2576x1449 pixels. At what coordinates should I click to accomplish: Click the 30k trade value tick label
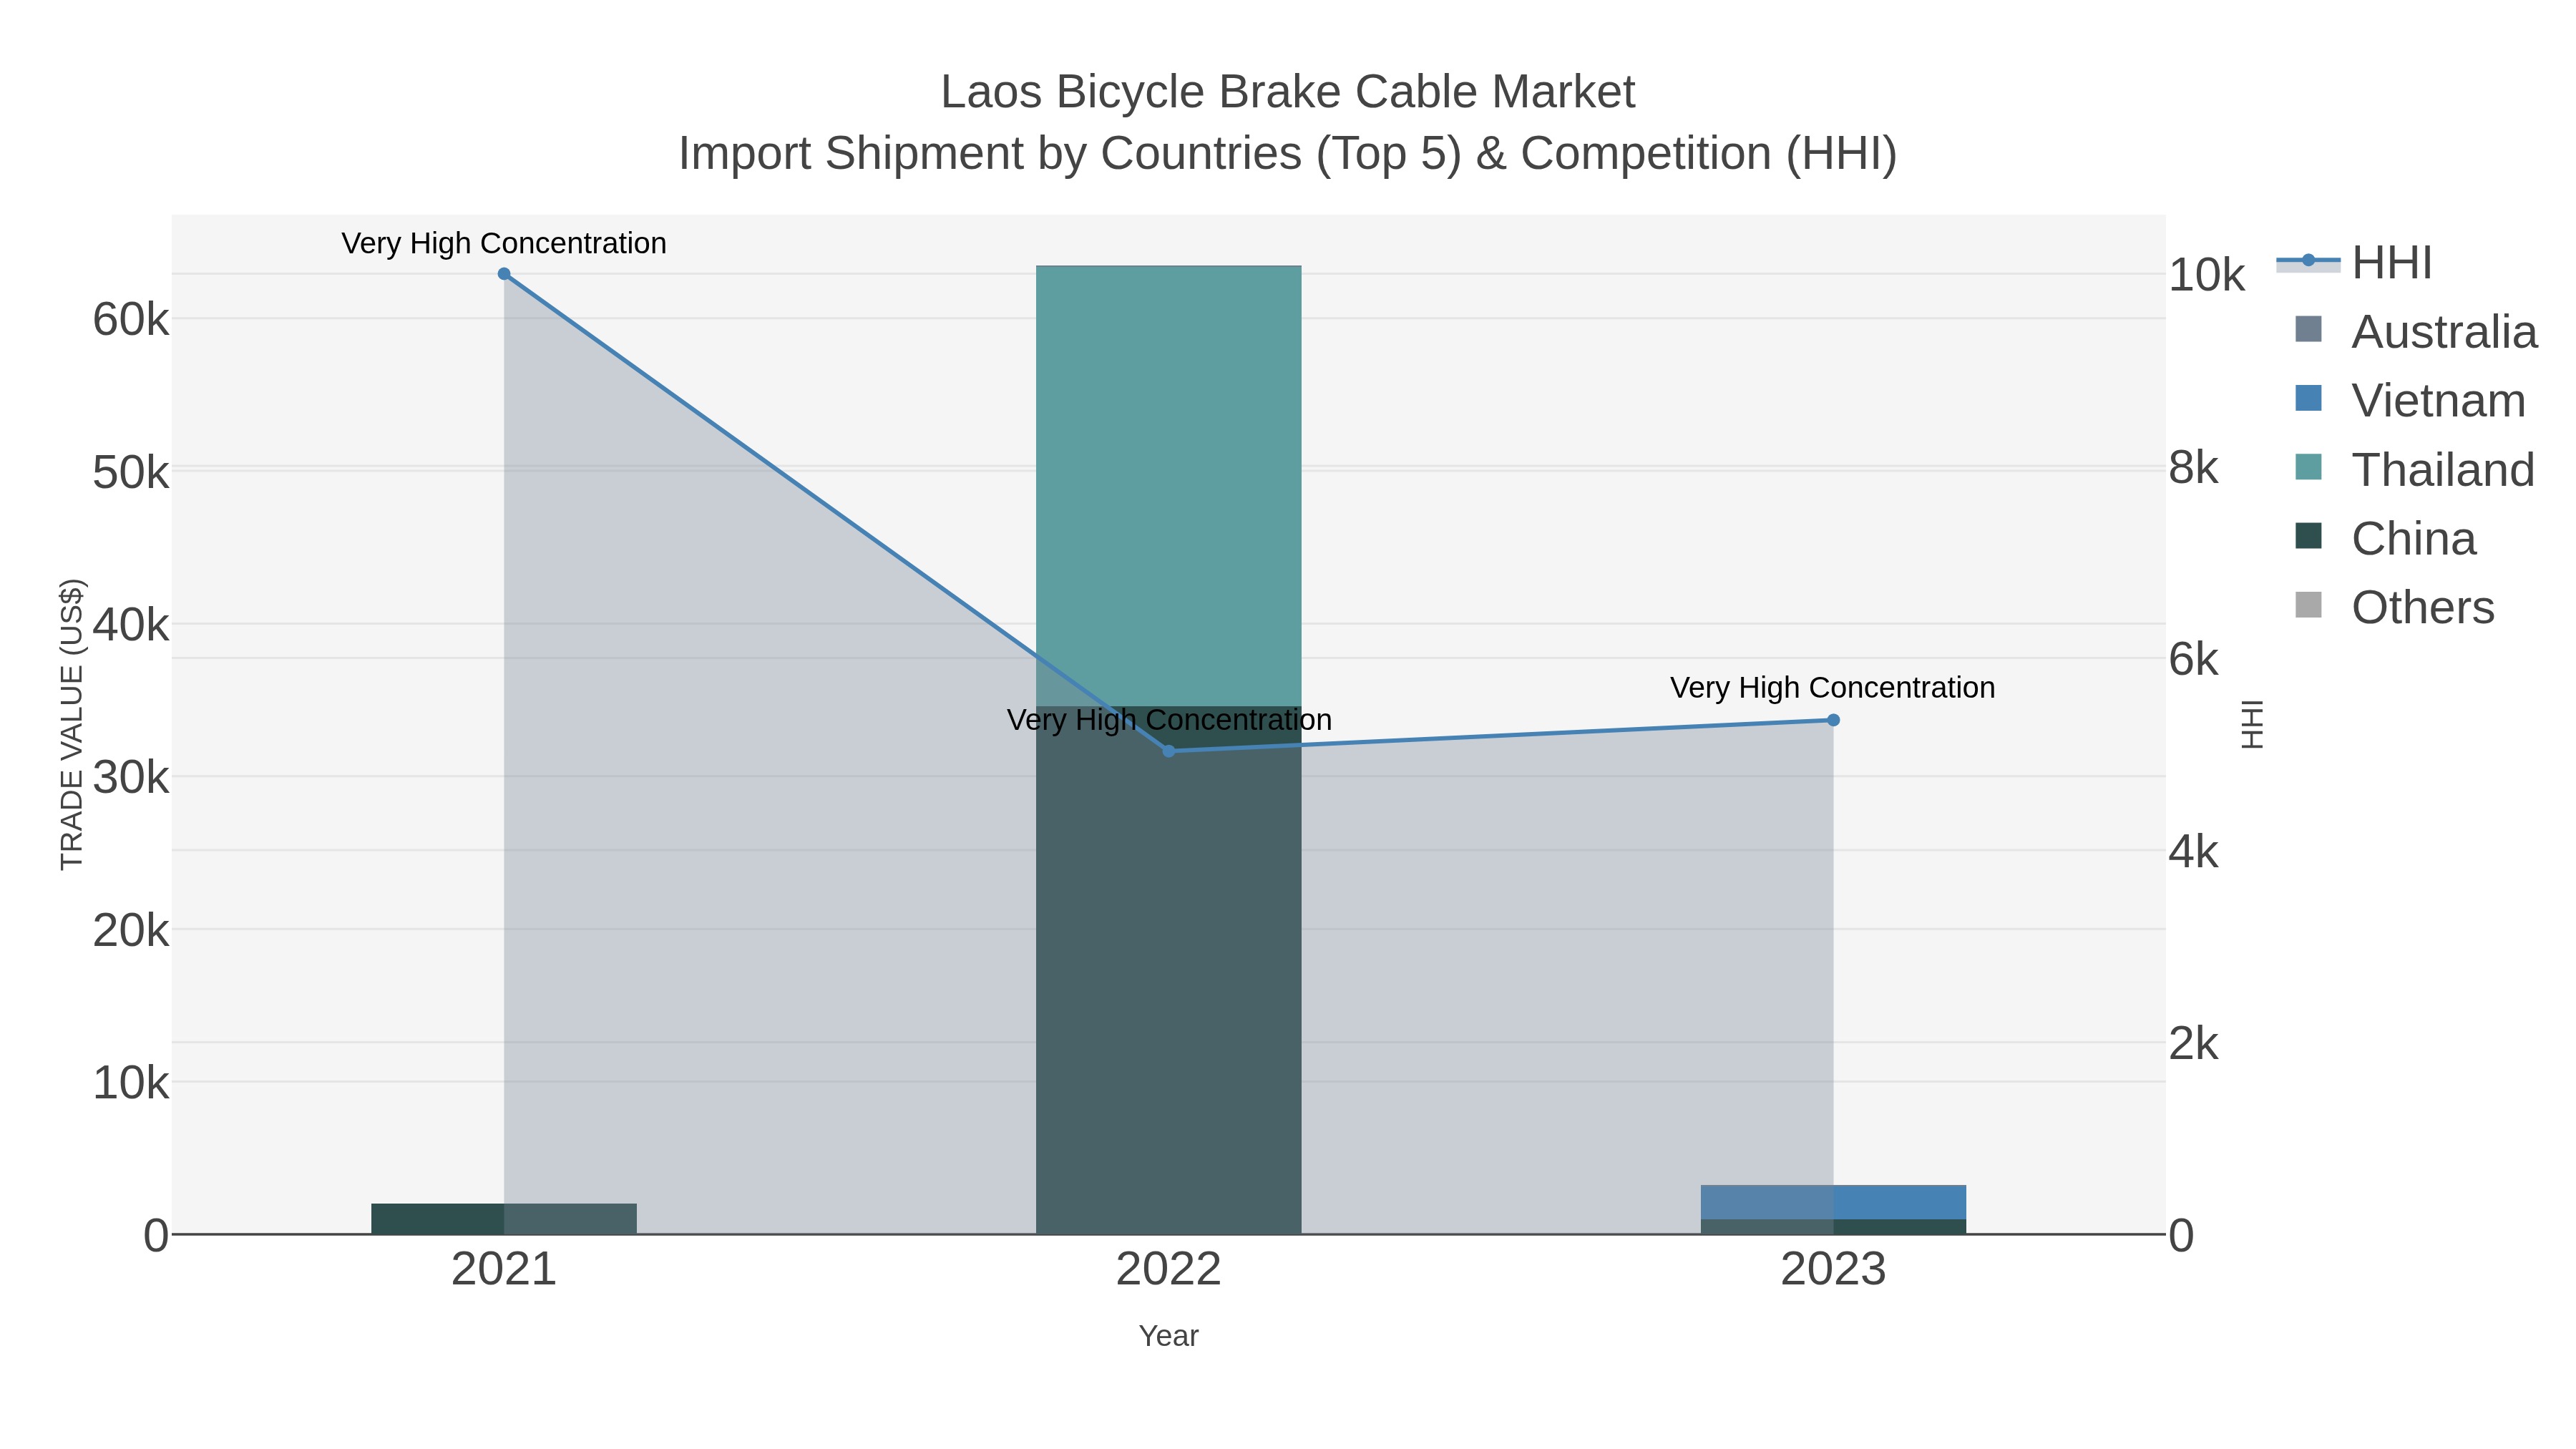(x=131, y=778)
